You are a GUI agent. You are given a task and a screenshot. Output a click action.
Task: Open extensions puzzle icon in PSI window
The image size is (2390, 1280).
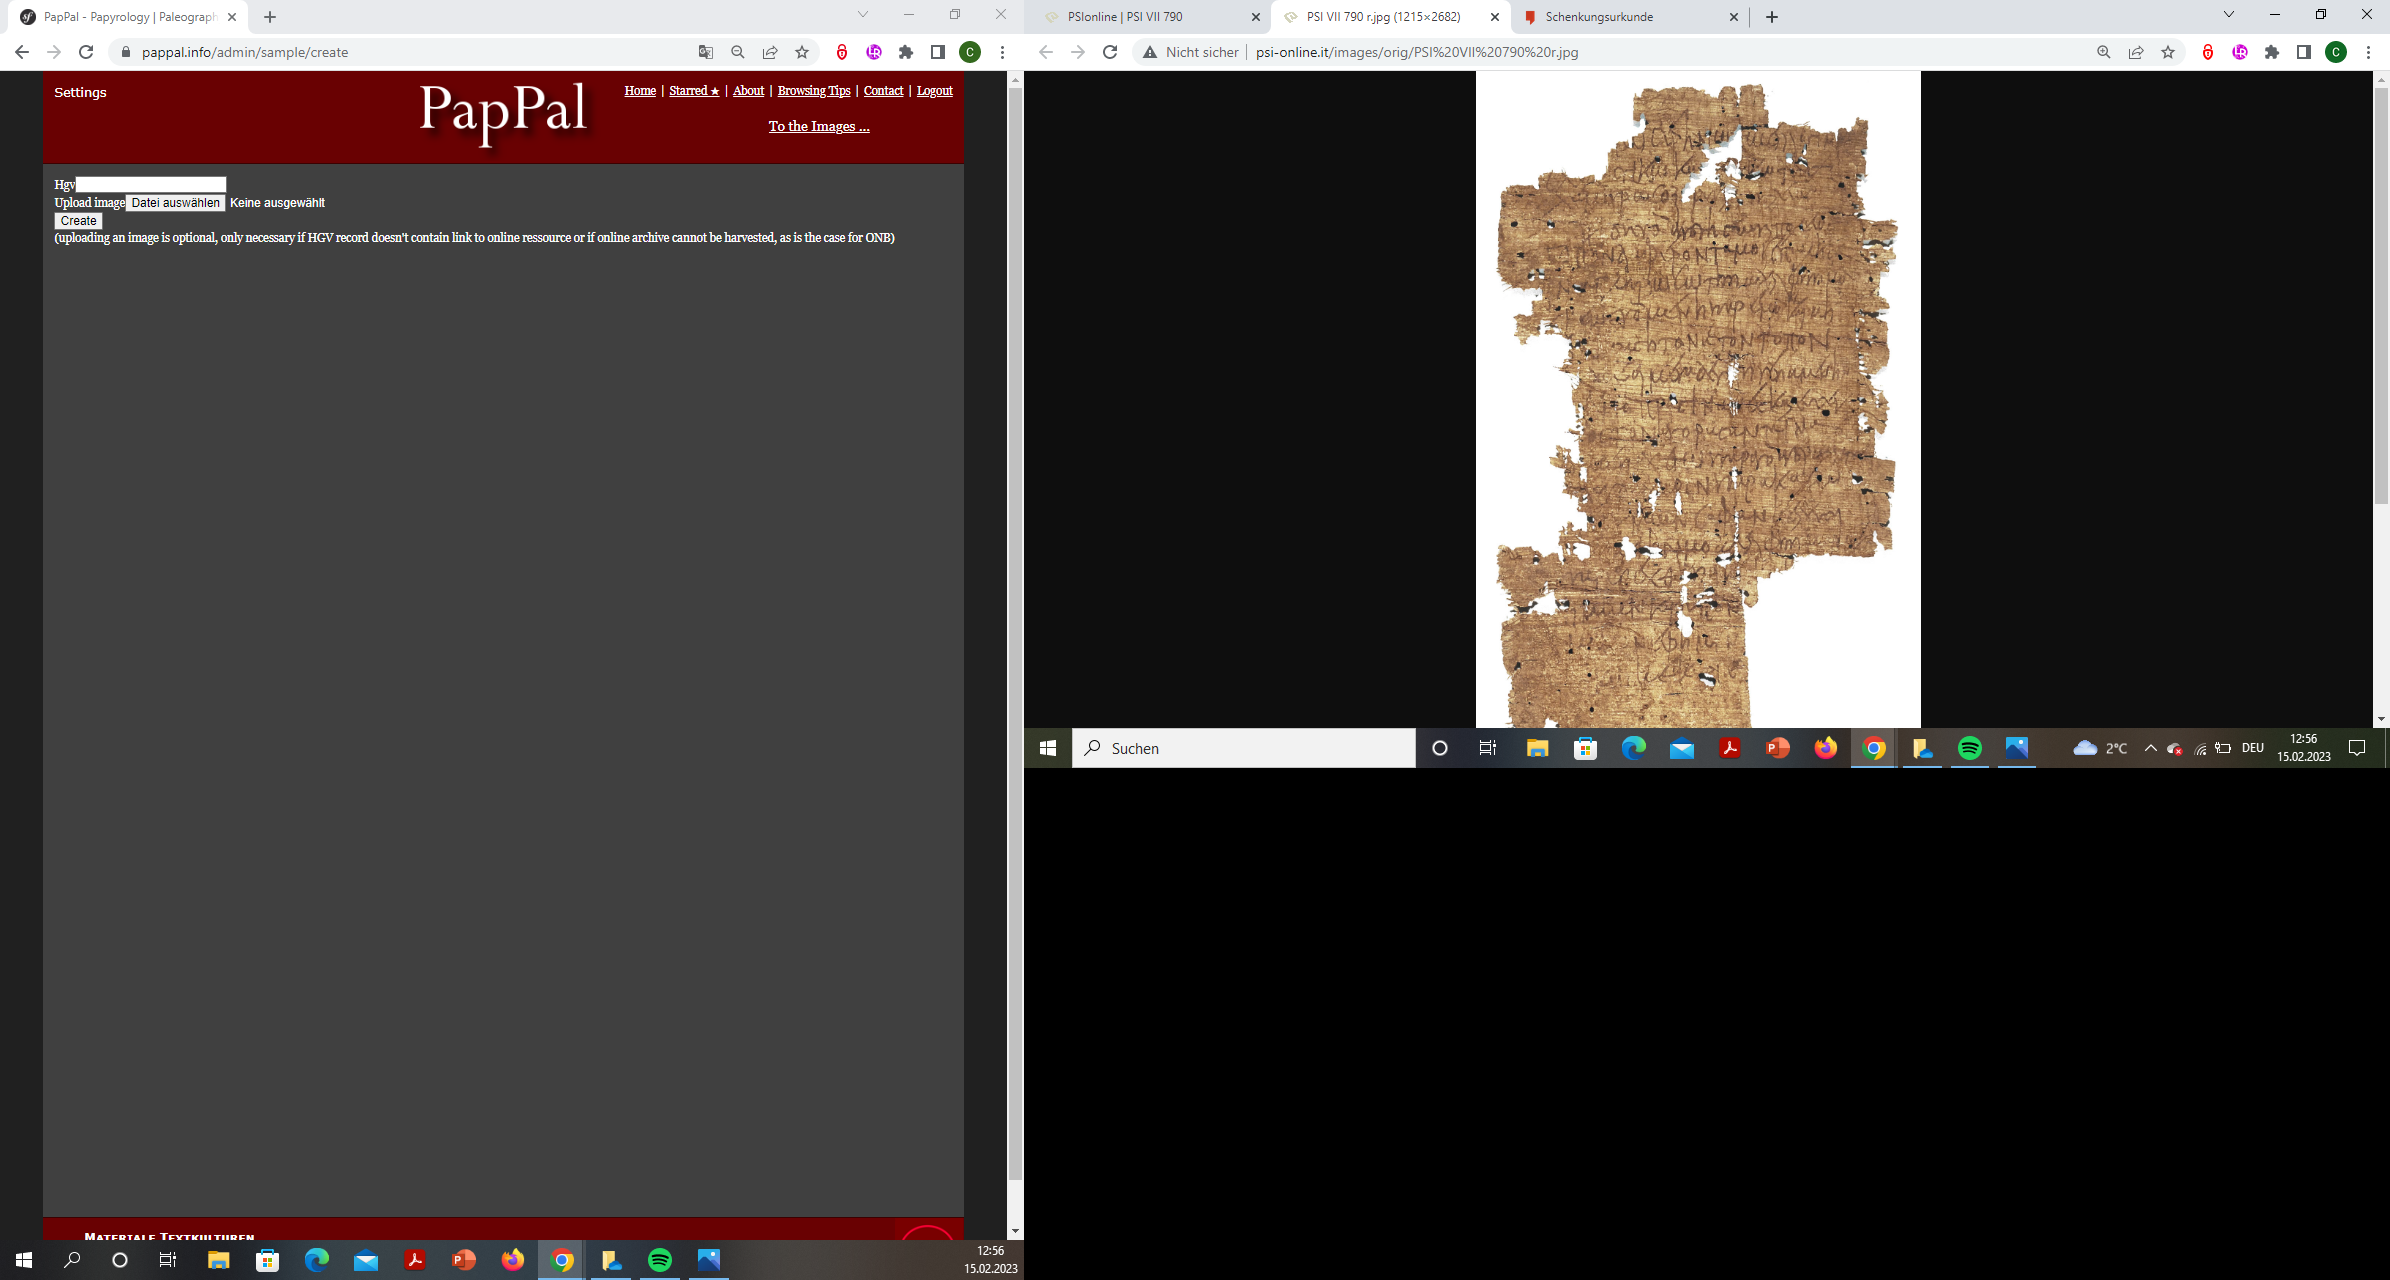point(2272,52)
